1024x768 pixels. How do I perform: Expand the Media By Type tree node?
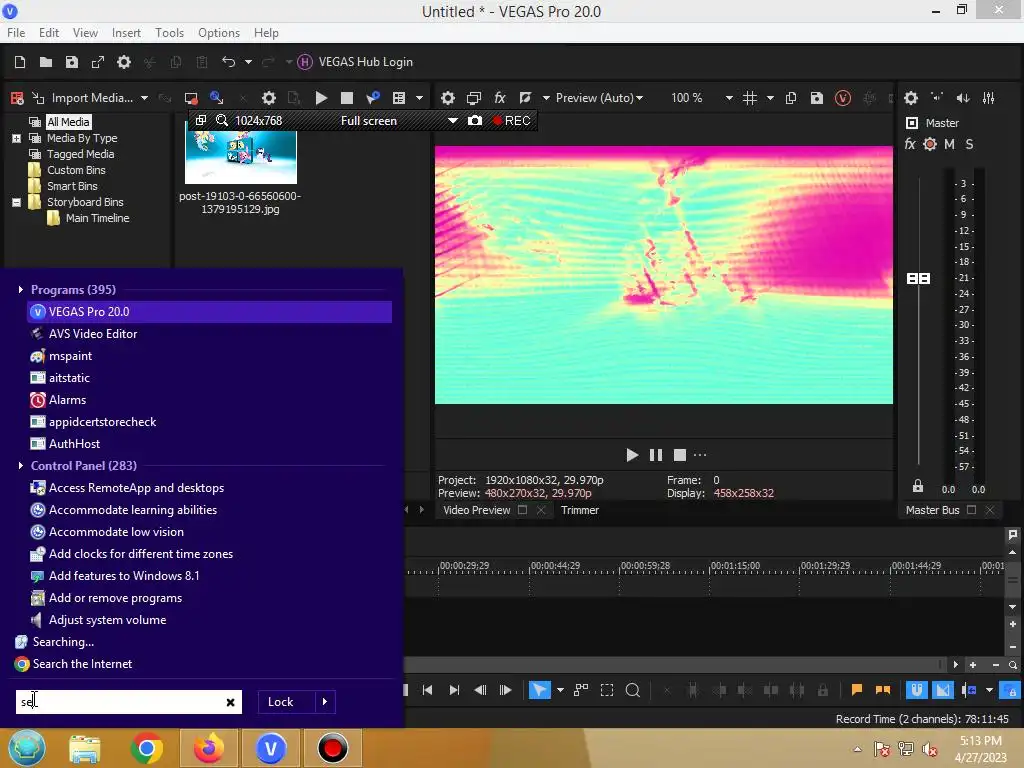(x=16, y=138)
